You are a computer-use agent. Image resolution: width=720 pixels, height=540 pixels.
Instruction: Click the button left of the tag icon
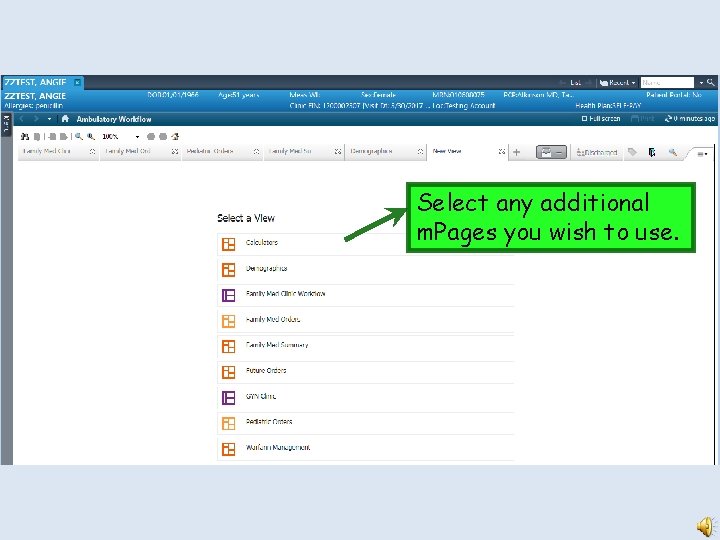tap(596, 152)
